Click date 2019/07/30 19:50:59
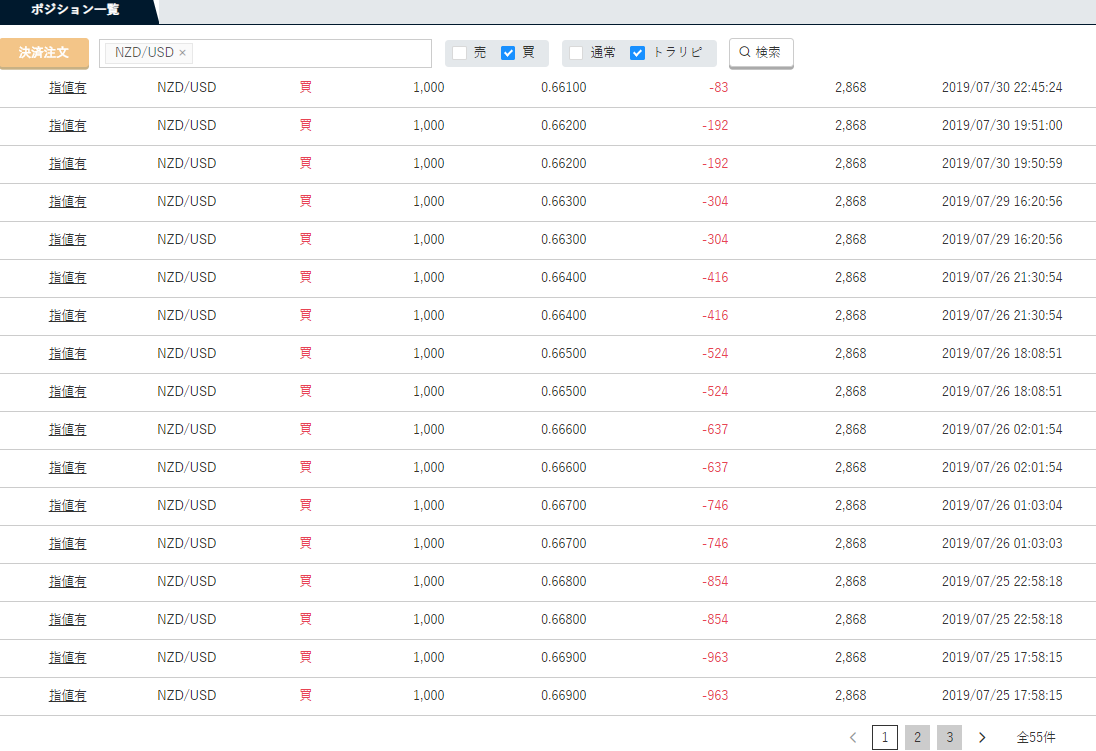This screenshot has width=1096, height=751. point(1002,164)
